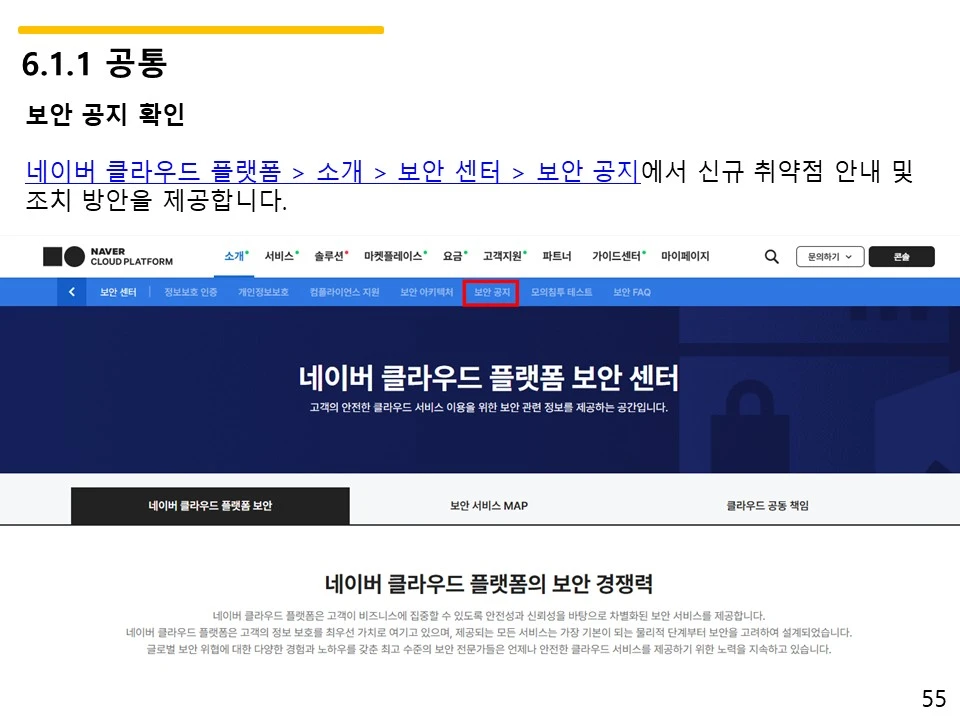Select the highlighted 보안 공지 nav item
Image resolution: width=960 pixels, height=720 pixels.
click(491, 292)
